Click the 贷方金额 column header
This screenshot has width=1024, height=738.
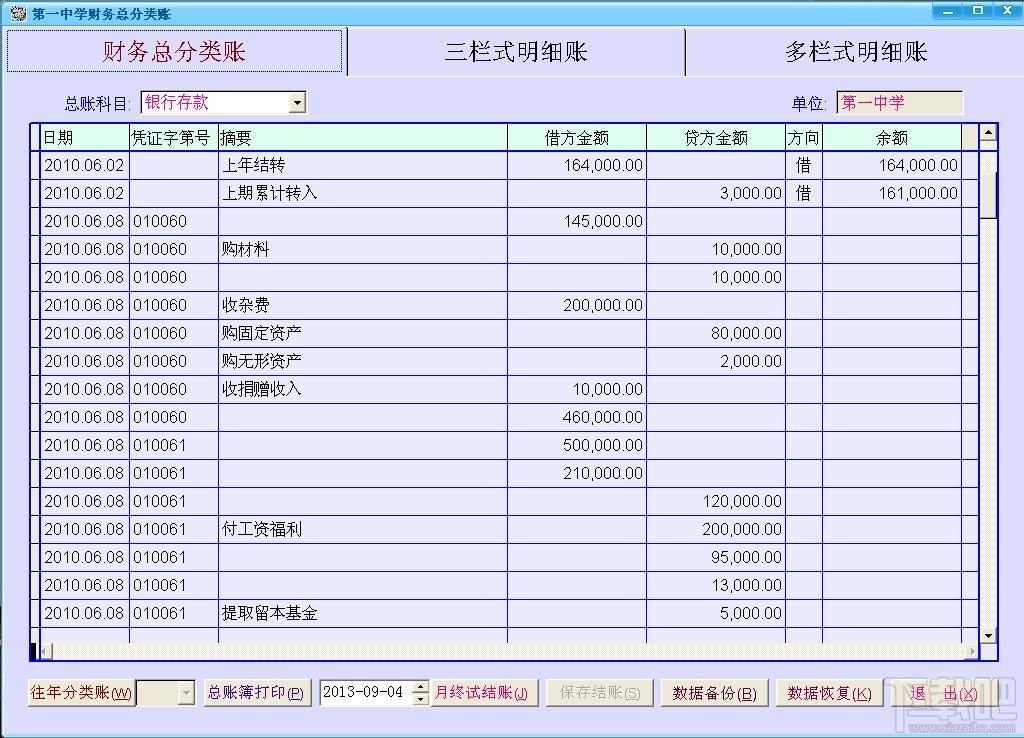coord(716,138)
